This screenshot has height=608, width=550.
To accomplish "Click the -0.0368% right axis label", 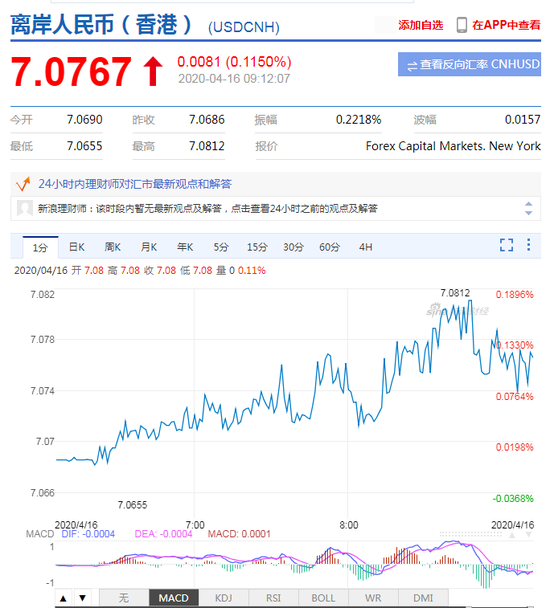I will [x=513, y=499].
